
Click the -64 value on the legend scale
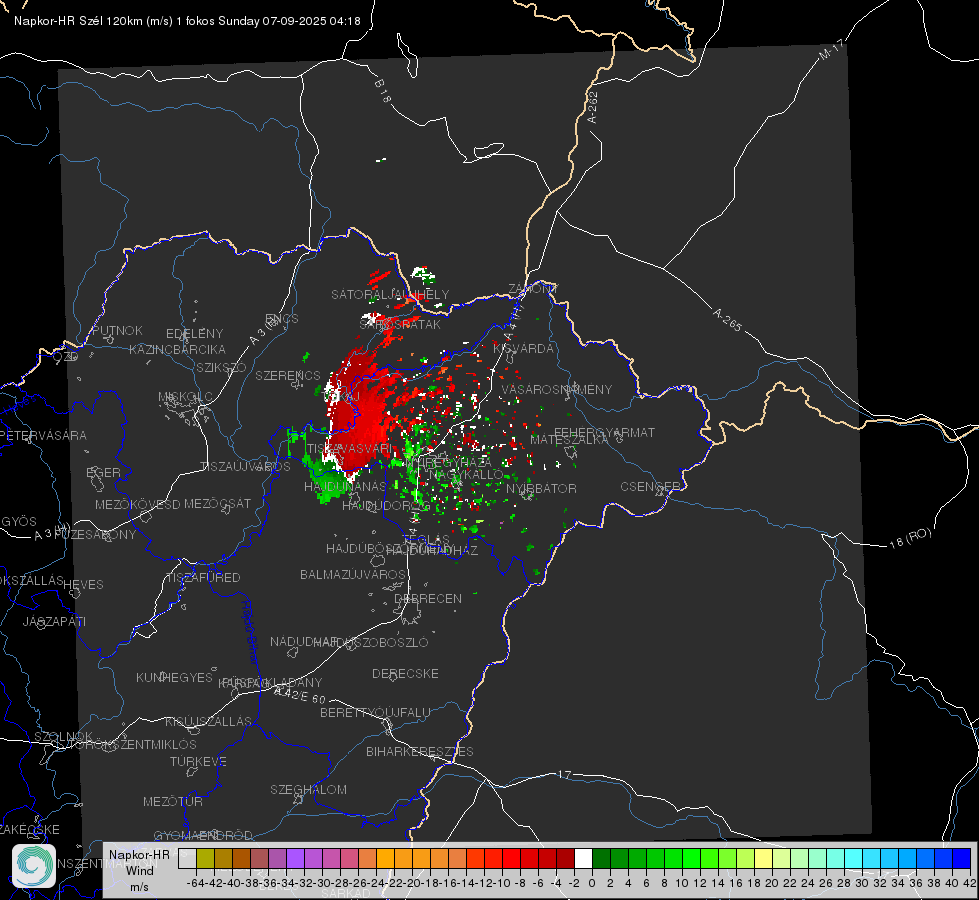point(195,883)
